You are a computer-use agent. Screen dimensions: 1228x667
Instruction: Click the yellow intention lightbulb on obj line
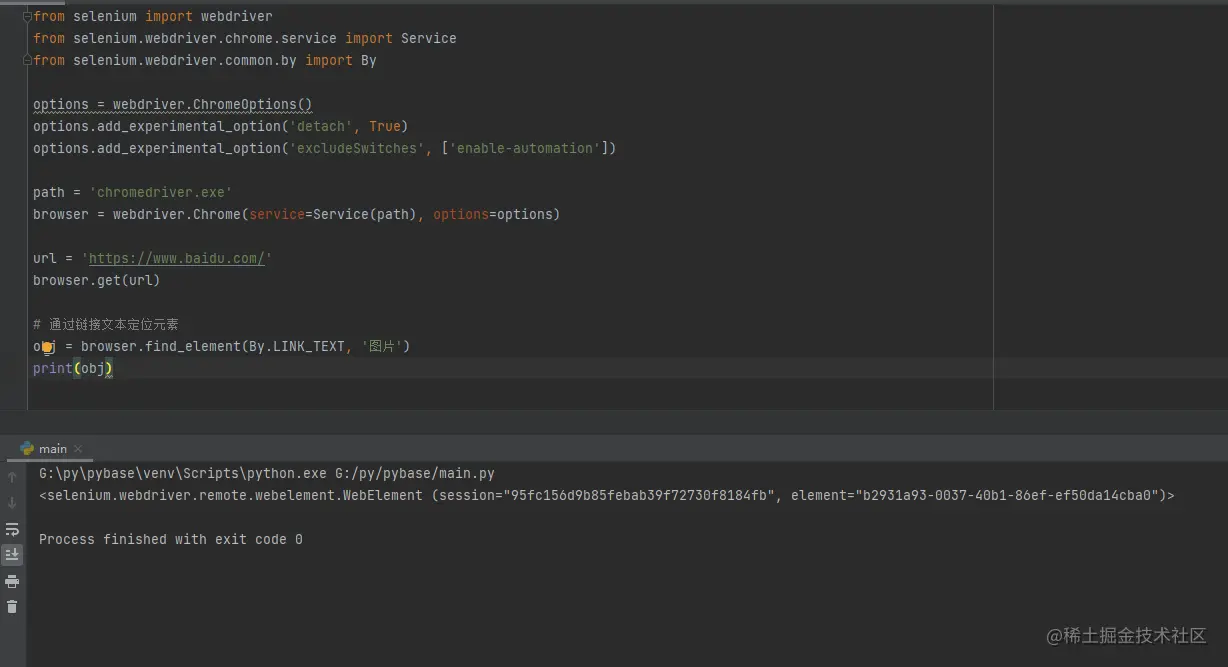(x=46, y=347)
